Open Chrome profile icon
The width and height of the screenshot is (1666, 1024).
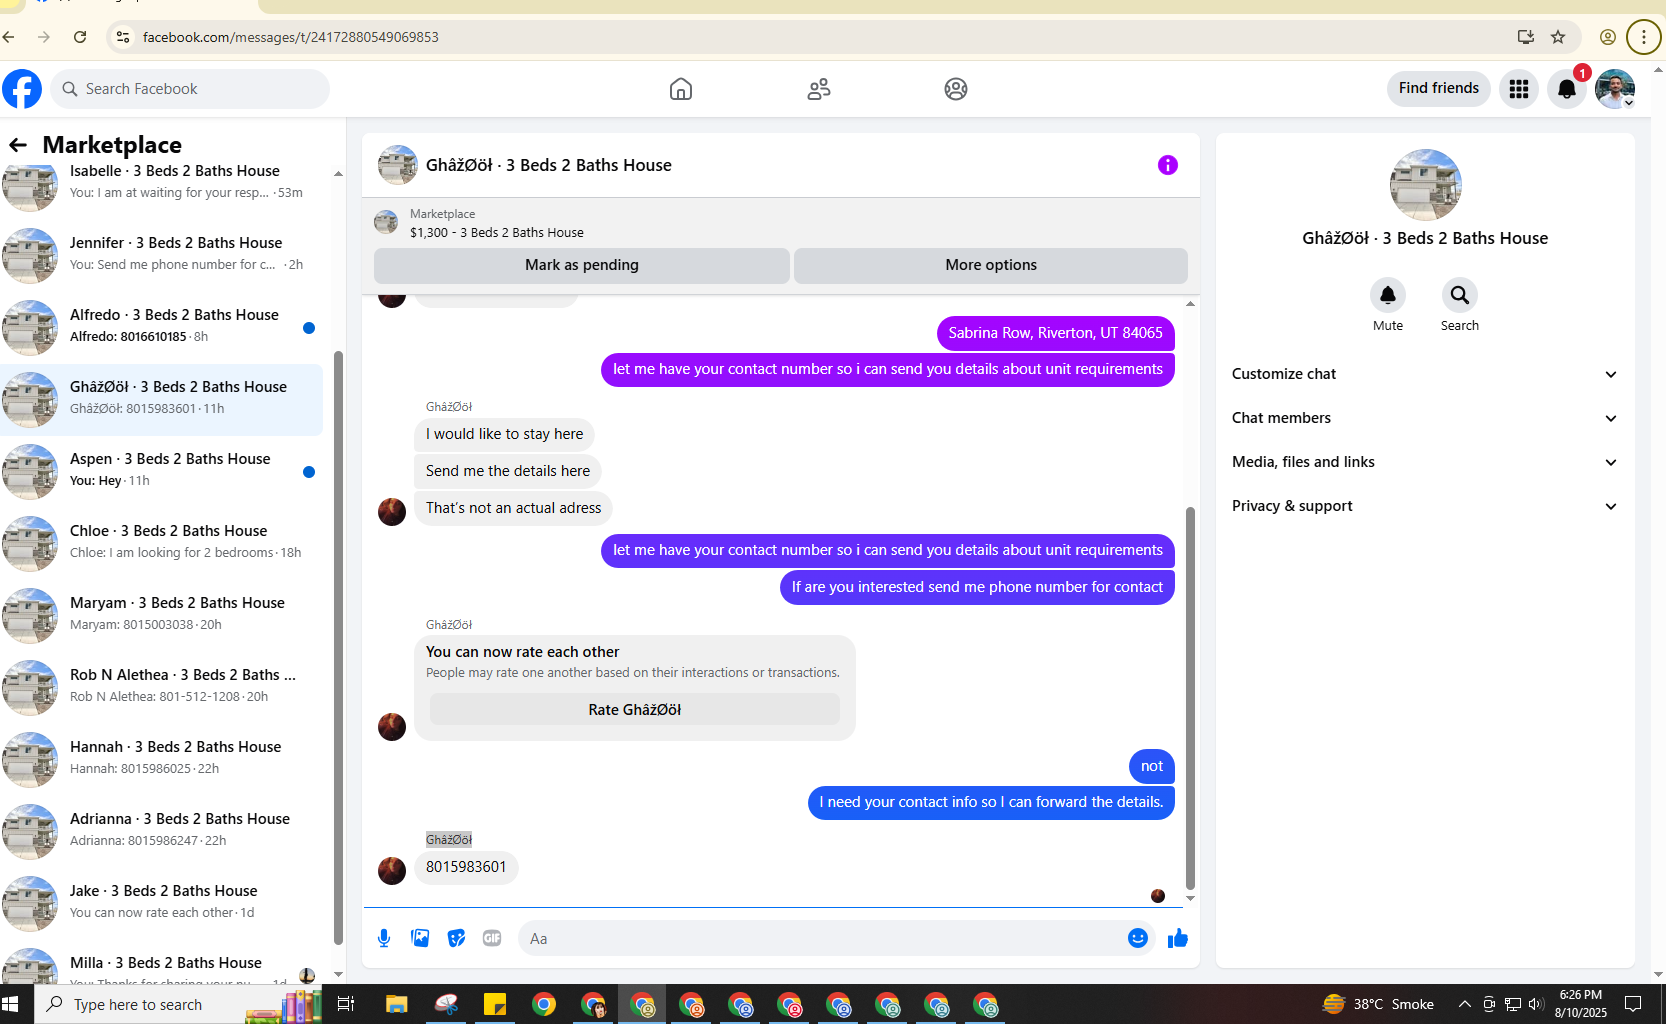(1608, 37)
